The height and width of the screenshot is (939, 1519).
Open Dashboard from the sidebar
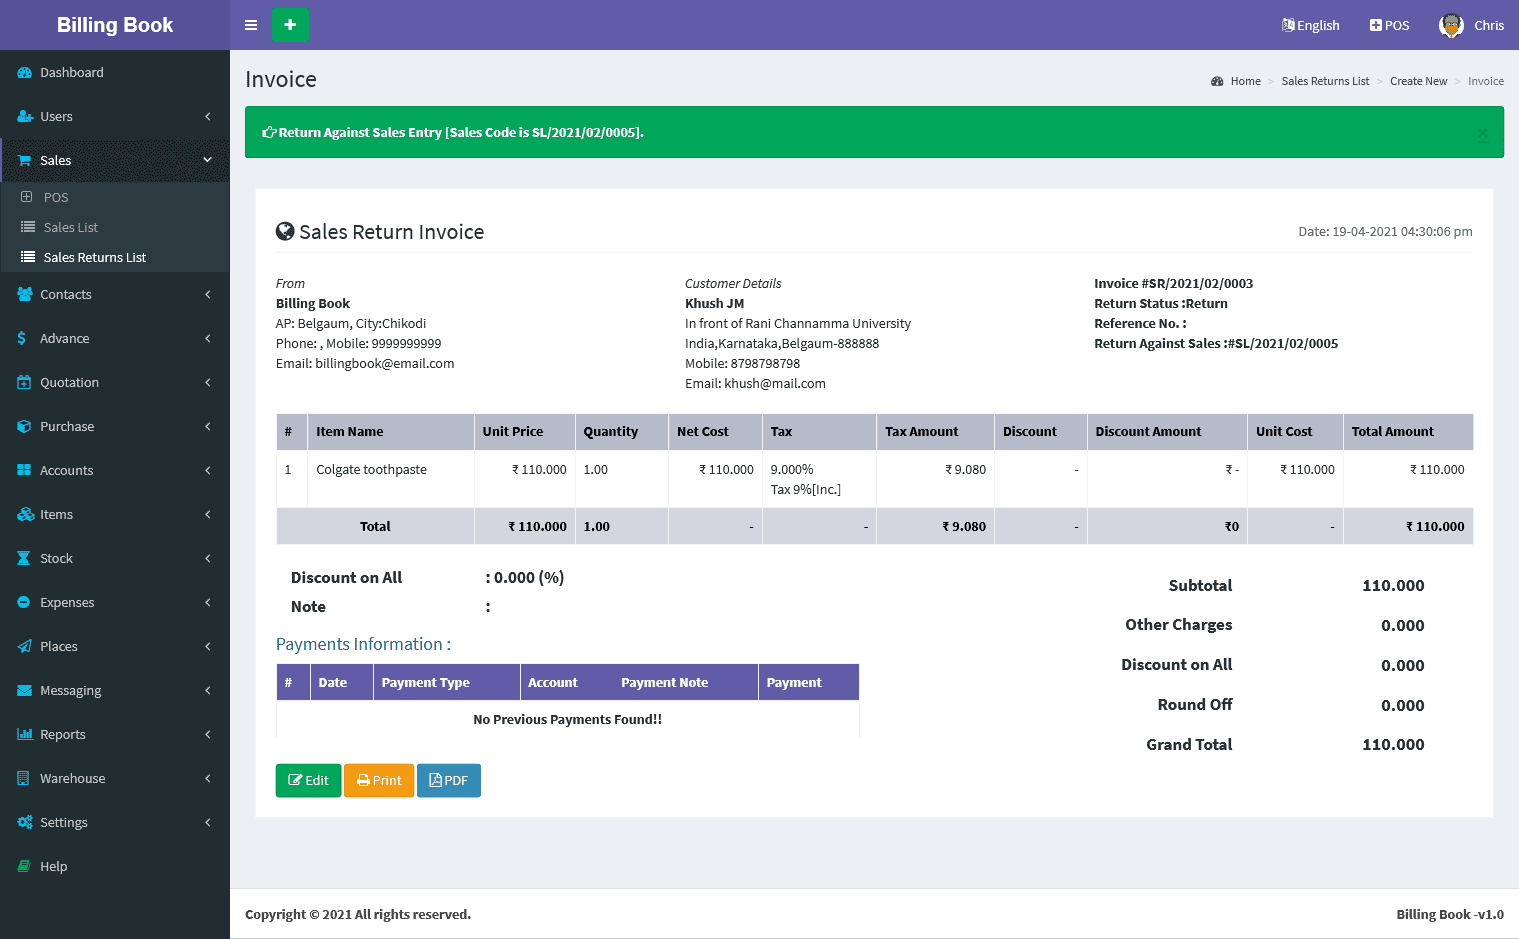click(71, 73)
